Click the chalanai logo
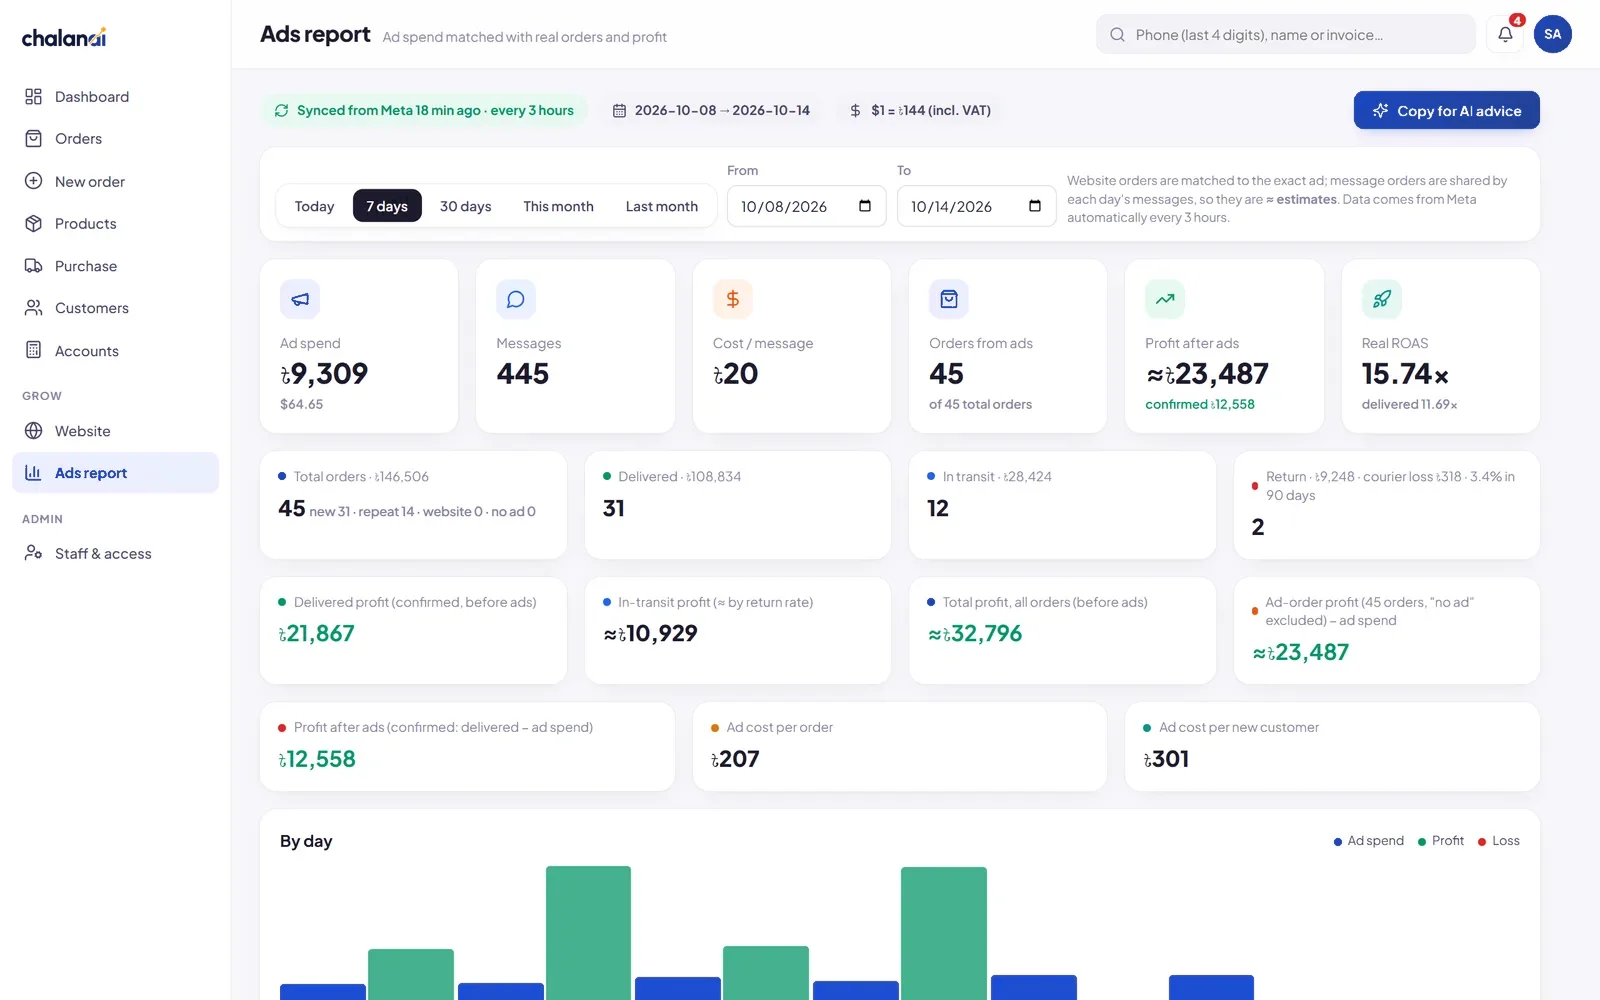1600x1000 pixels. (x=64, y=38)
